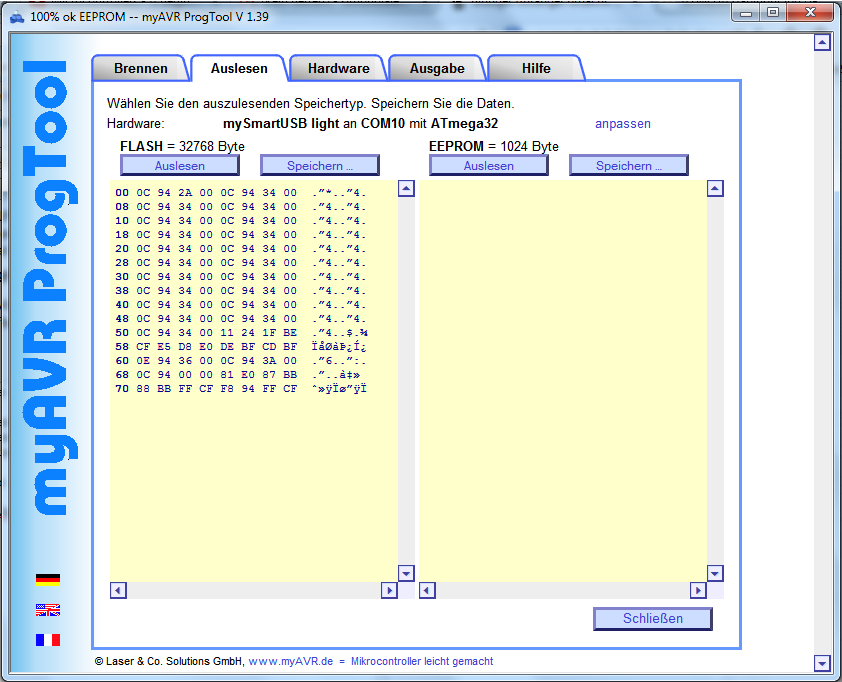Click main window scroll up arrow
The width and height of the screenshot is (842, 682).
point(822,42)
